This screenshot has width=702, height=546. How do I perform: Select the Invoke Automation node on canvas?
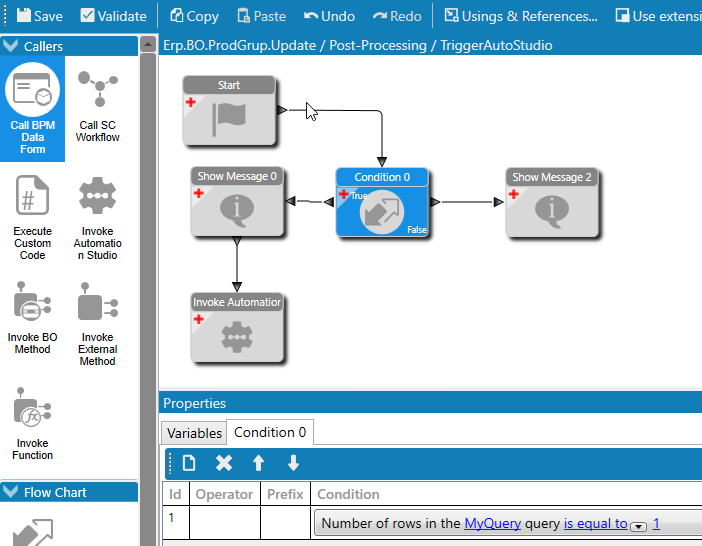pyautogui.click(x=237, y=328)
